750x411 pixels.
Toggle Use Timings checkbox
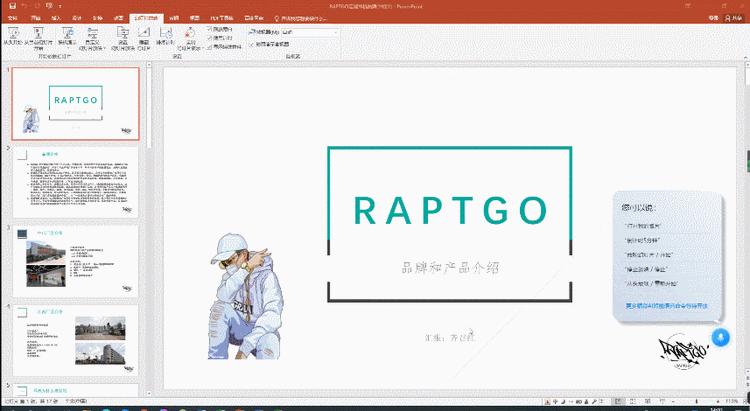221,37
